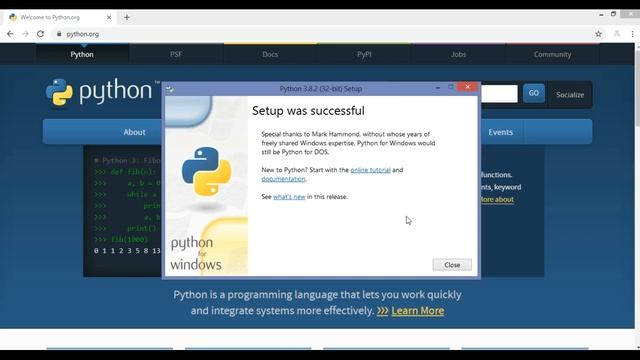Open a new browser tab
Image resolution: width=640 pixels, height=360 pixels.
127,17
